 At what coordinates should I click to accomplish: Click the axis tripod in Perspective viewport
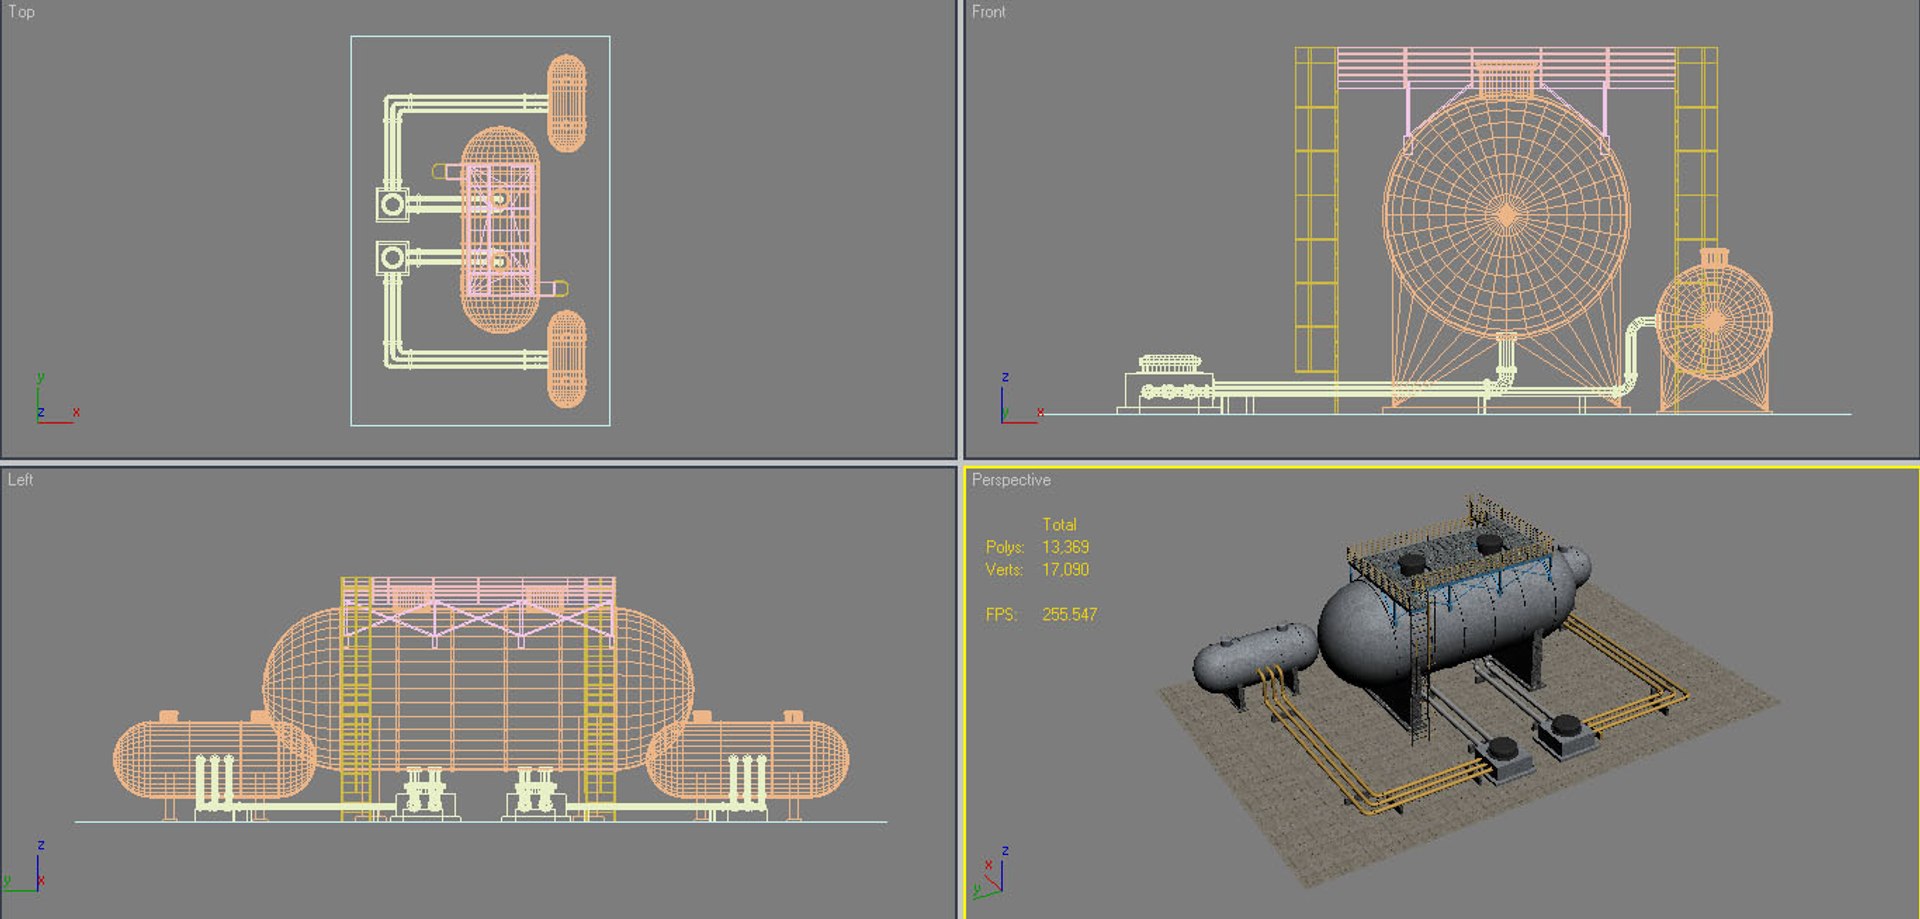[x=990, y=873]
